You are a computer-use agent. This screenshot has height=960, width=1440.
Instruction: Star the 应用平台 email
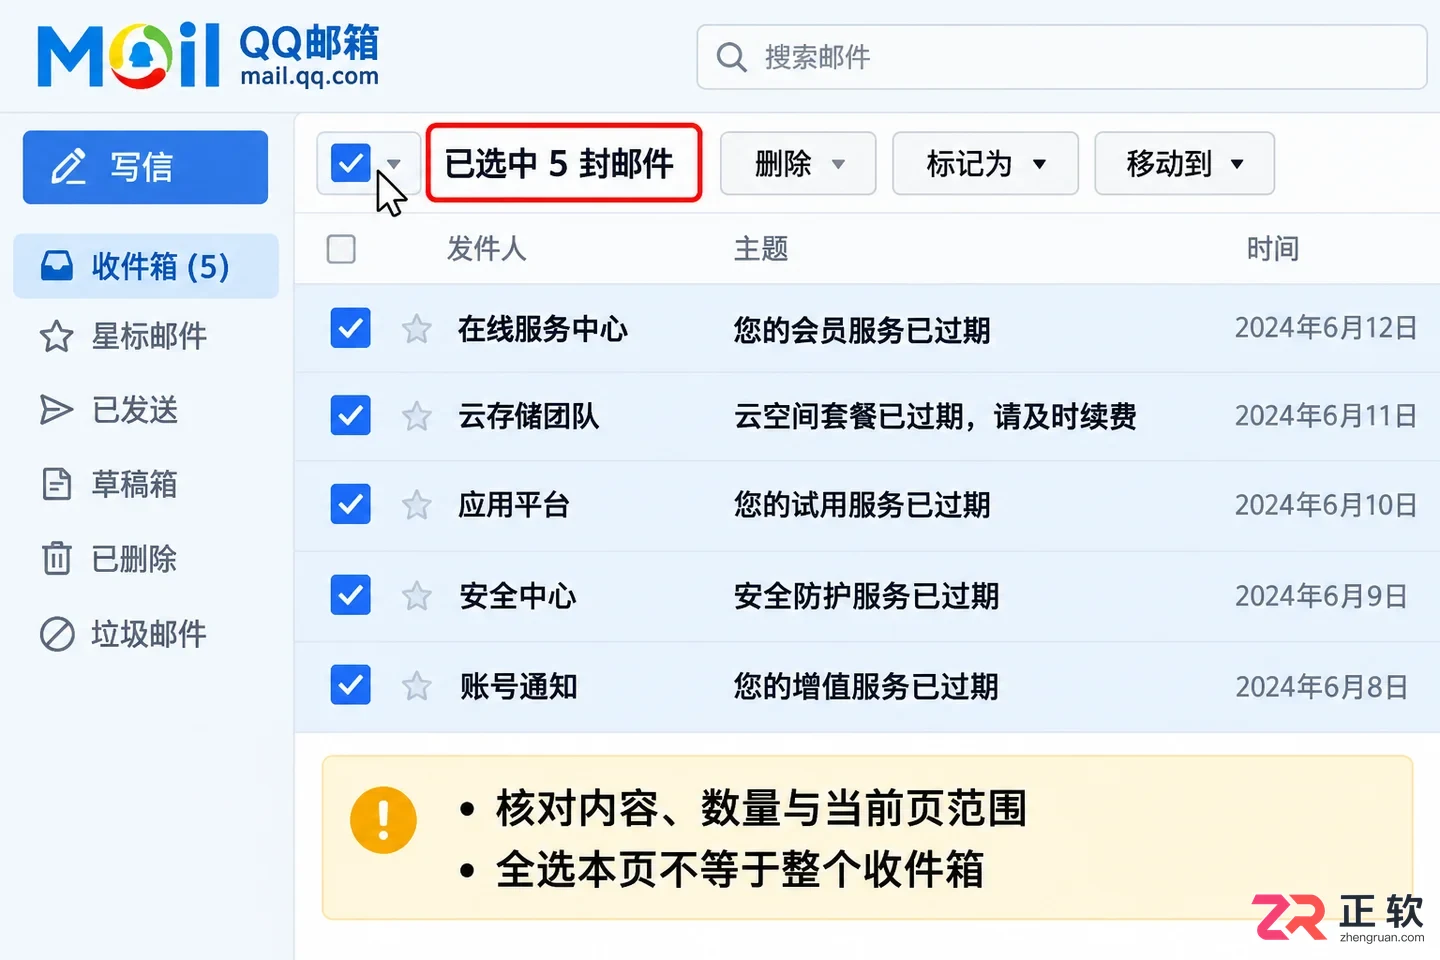(416, 505)
